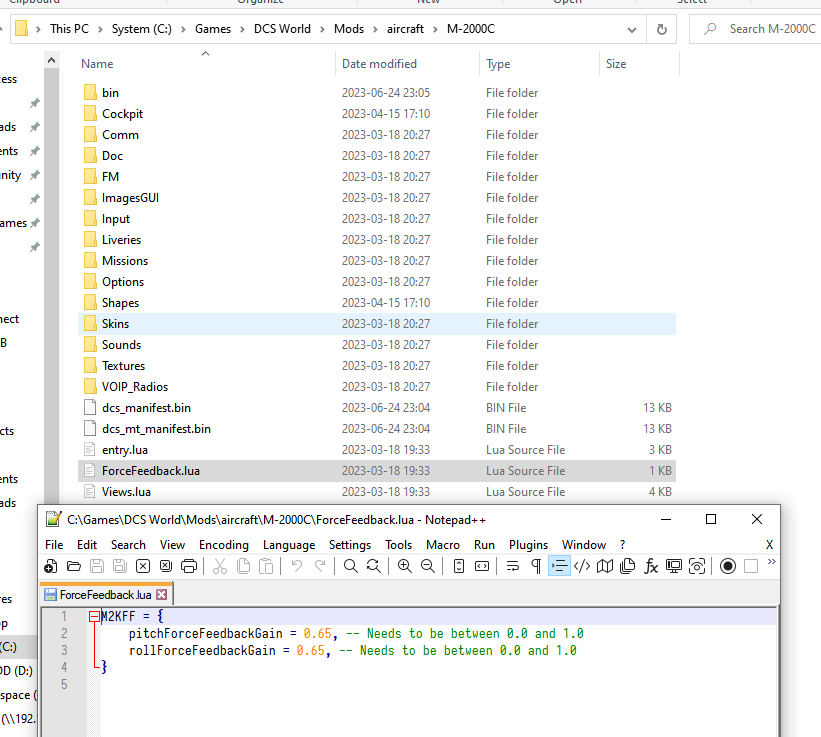Toggle Show All Characters pilcrow icon
This screenshot has width=821, height=737.
pyautogui.click(x=536, y=566)
